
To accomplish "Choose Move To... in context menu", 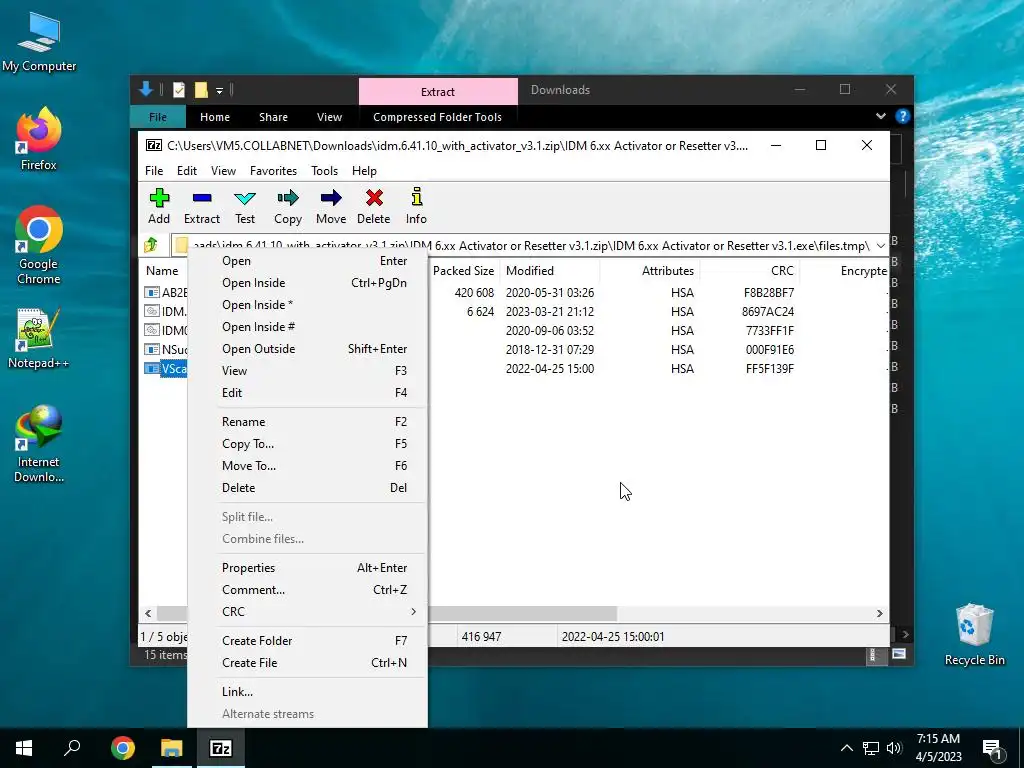I will (314, 466).
